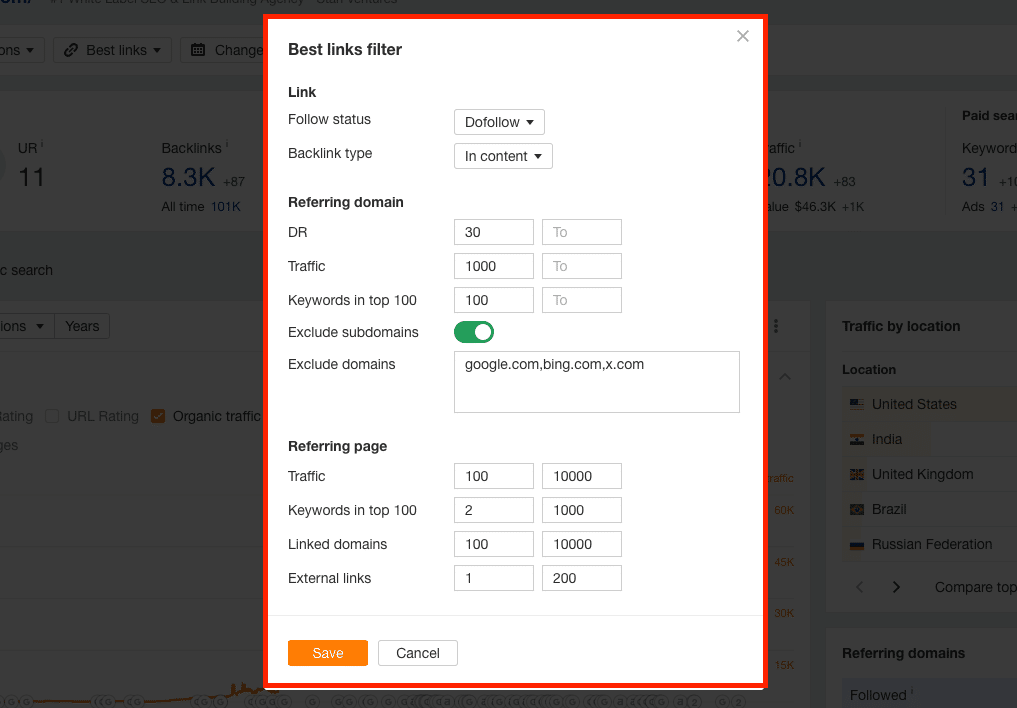1017x708 pixels.
Task: Open the Follow status Dofollow dropdown
Action: (x=499, y=122)
